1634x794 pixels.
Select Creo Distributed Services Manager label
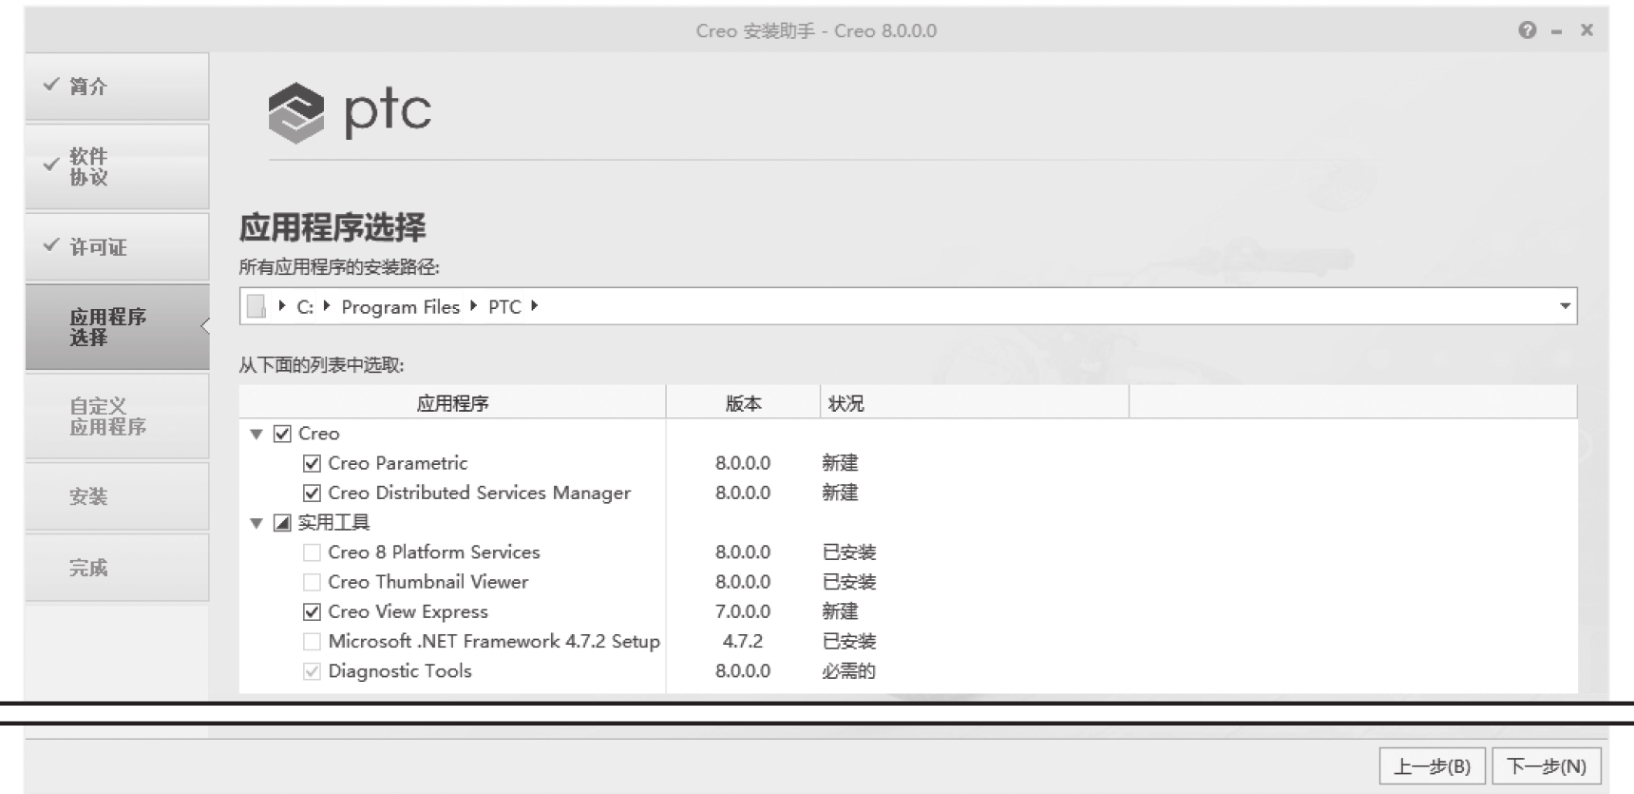pos(479,493)
